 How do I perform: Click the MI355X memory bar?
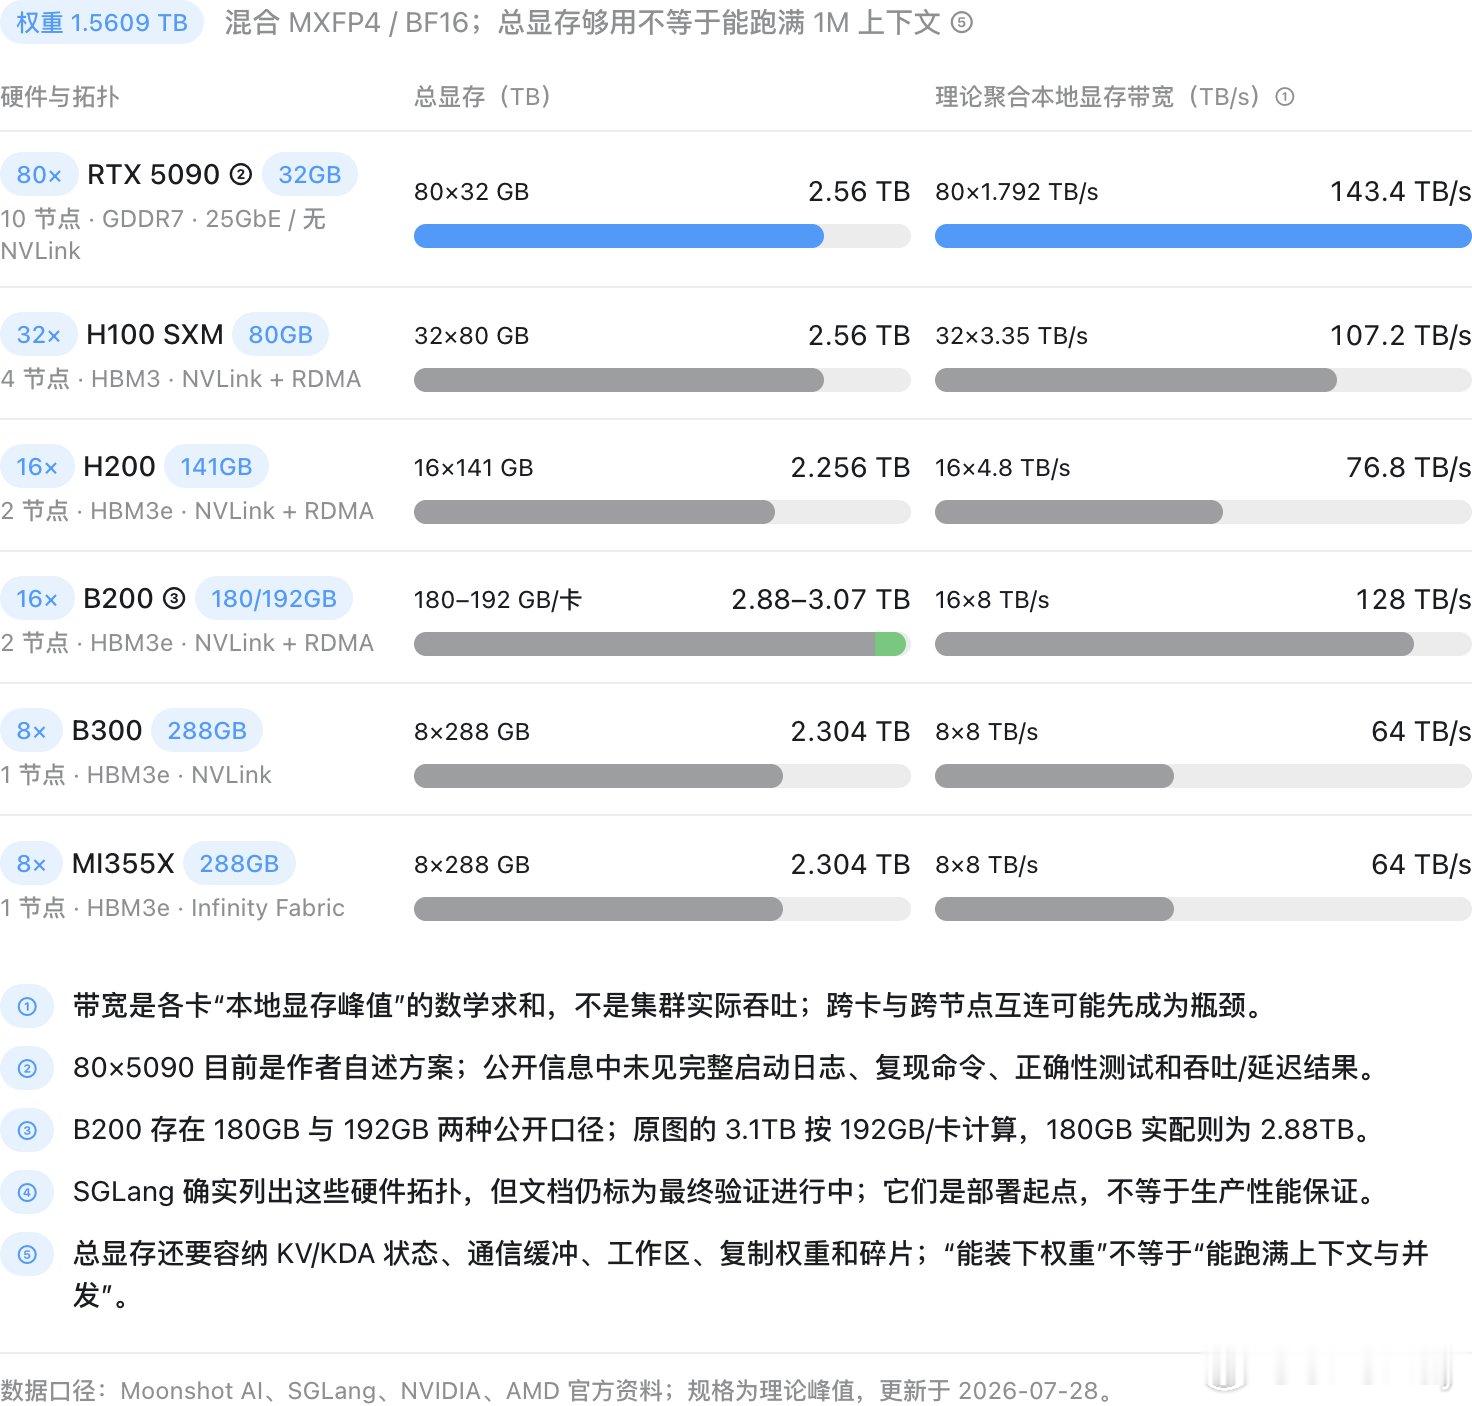(x=598, y=909)
